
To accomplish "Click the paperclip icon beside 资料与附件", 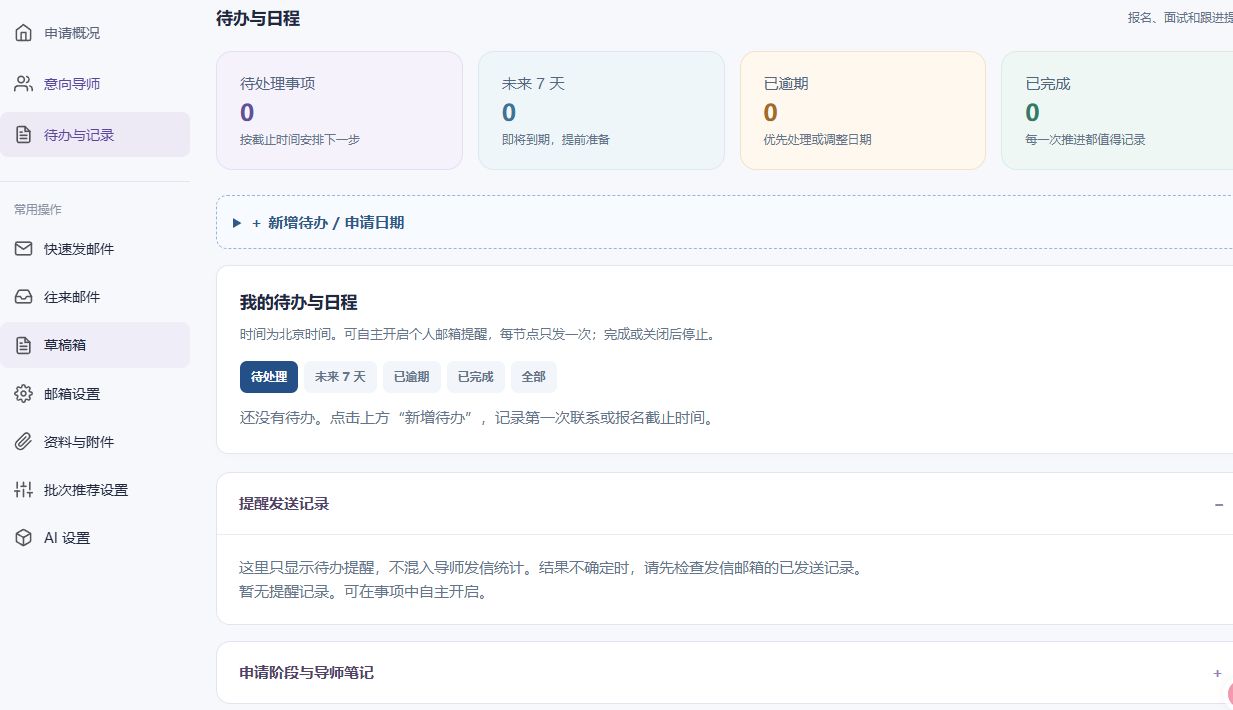I will point(23,442).
